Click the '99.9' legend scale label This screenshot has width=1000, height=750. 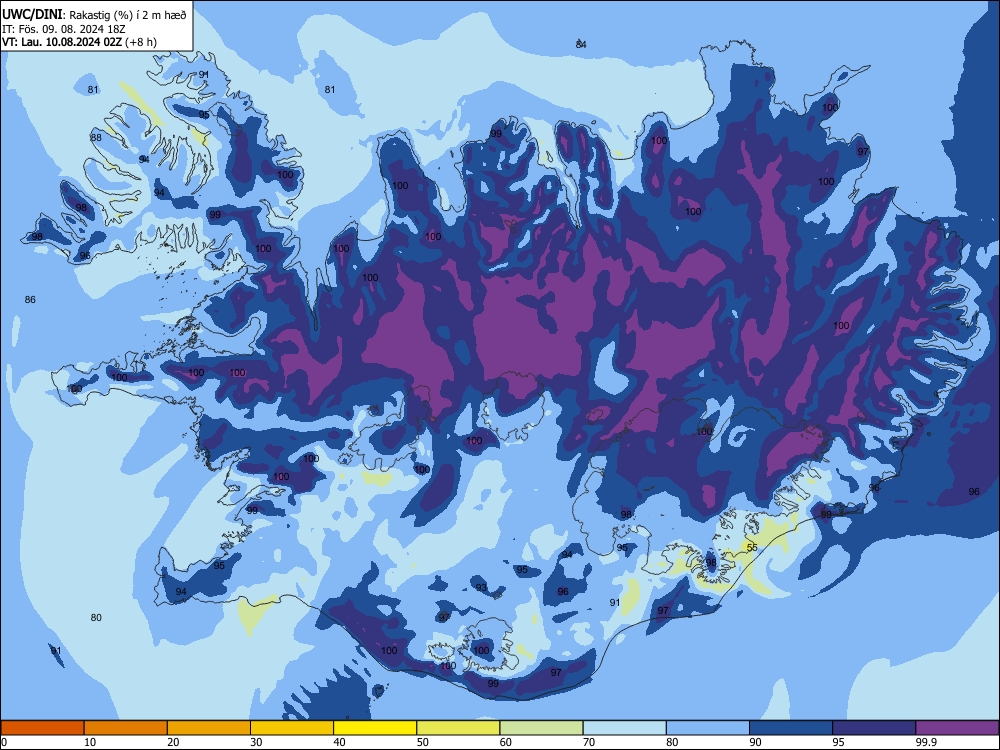[926, 742]
